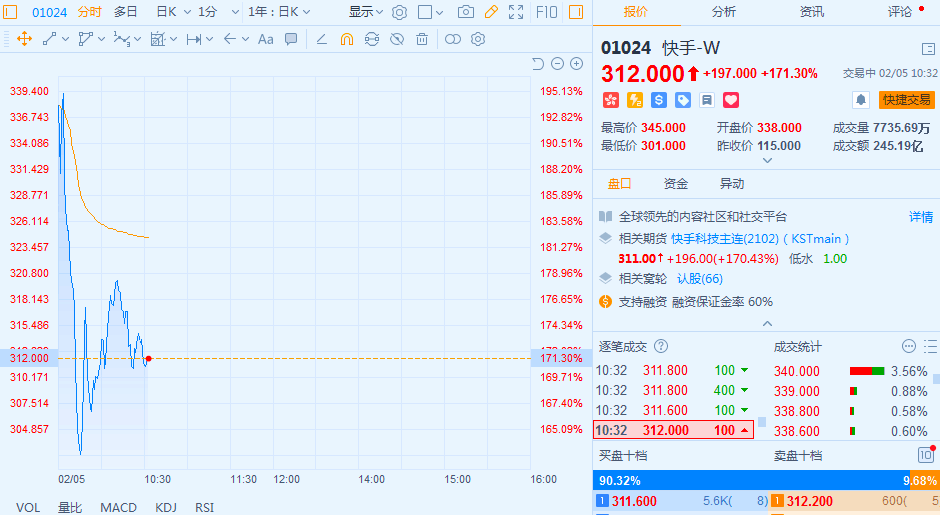Open the 报价 quote tab
Screen dimensions: 940x515
point(635,12)
